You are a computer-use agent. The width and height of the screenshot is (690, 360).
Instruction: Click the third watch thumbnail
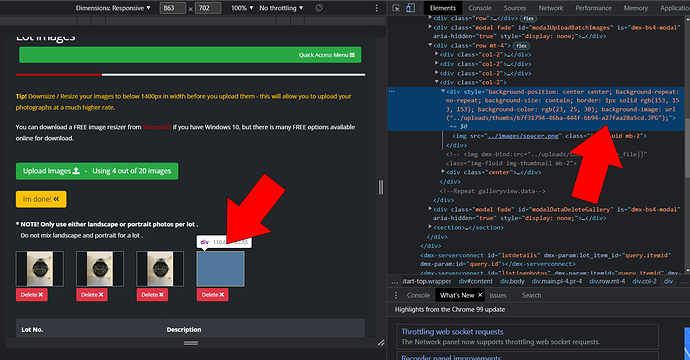[x=160, y=269]
